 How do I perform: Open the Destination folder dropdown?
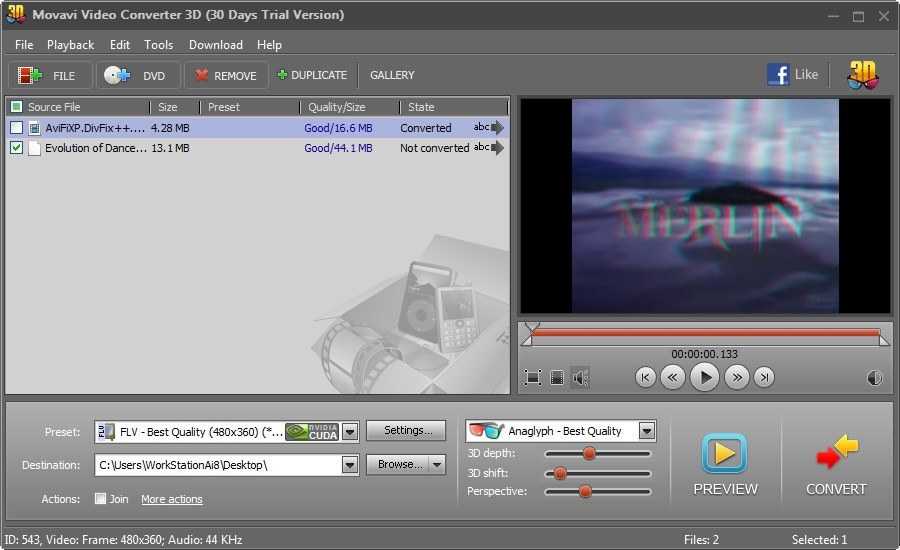tap(350, 464)
